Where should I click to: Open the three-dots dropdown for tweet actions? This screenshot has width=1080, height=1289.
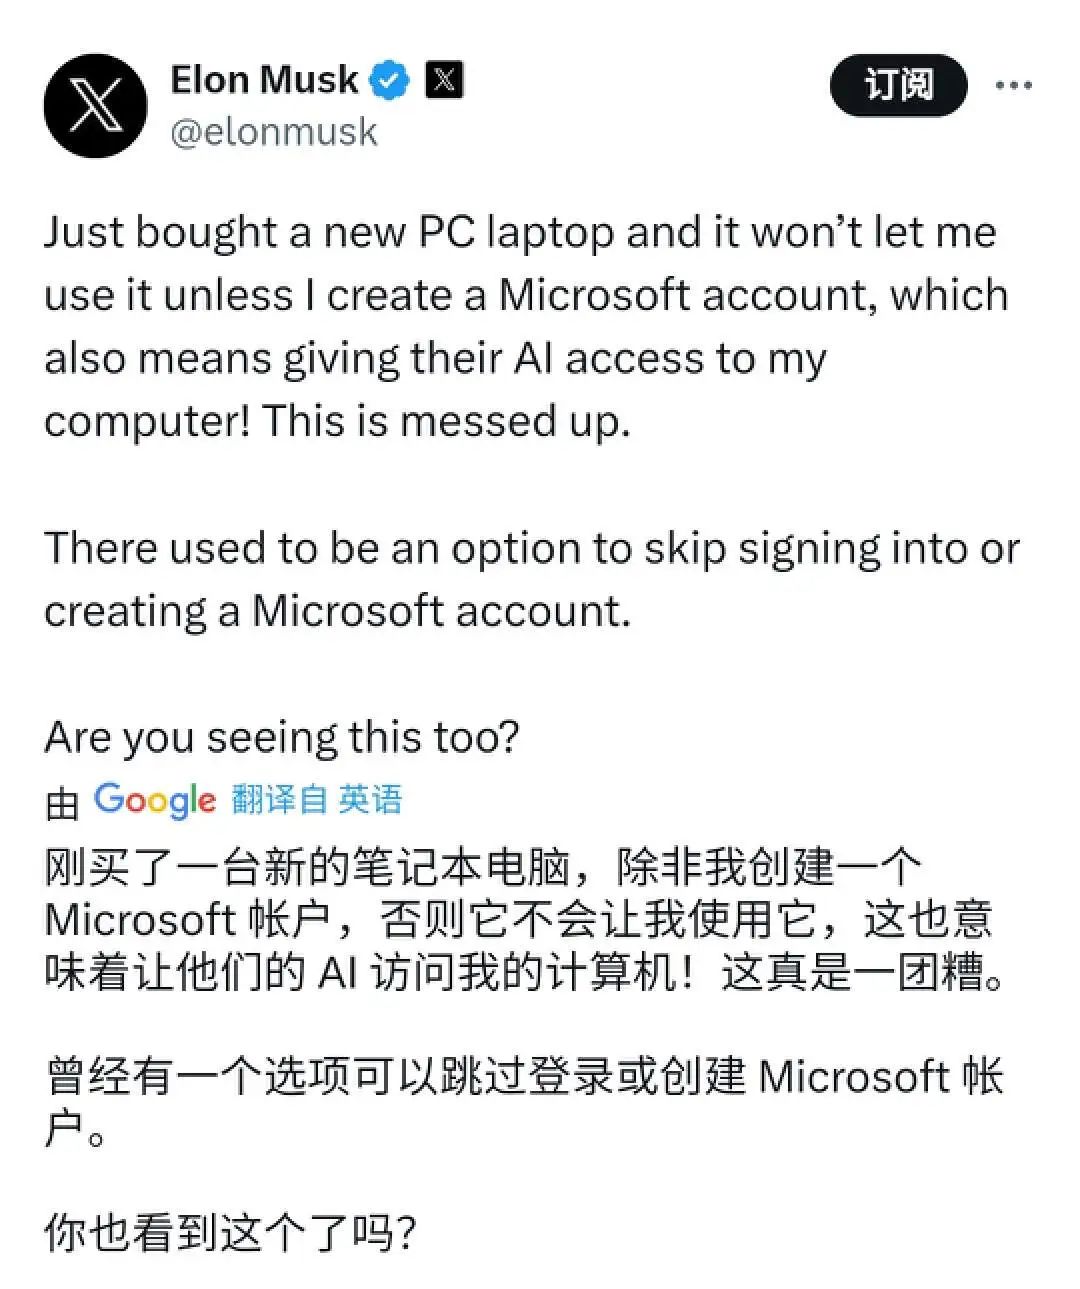[x=1014, y=85]
